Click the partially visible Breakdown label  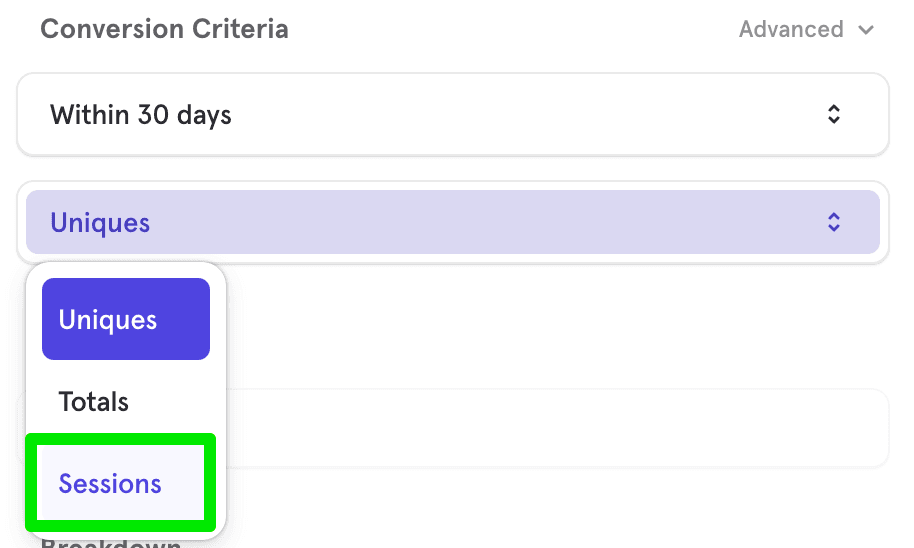111,543
